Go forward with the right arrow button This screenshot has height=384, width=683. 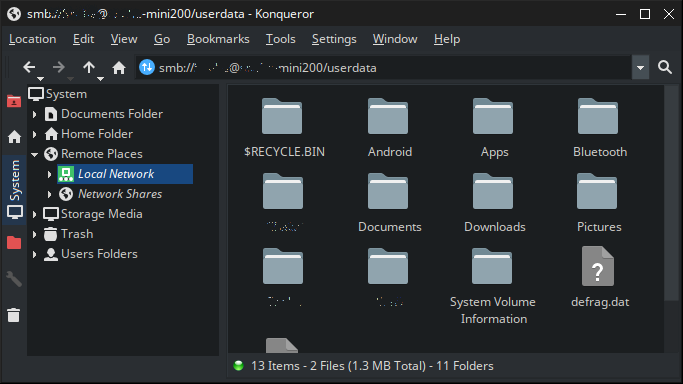58,67
